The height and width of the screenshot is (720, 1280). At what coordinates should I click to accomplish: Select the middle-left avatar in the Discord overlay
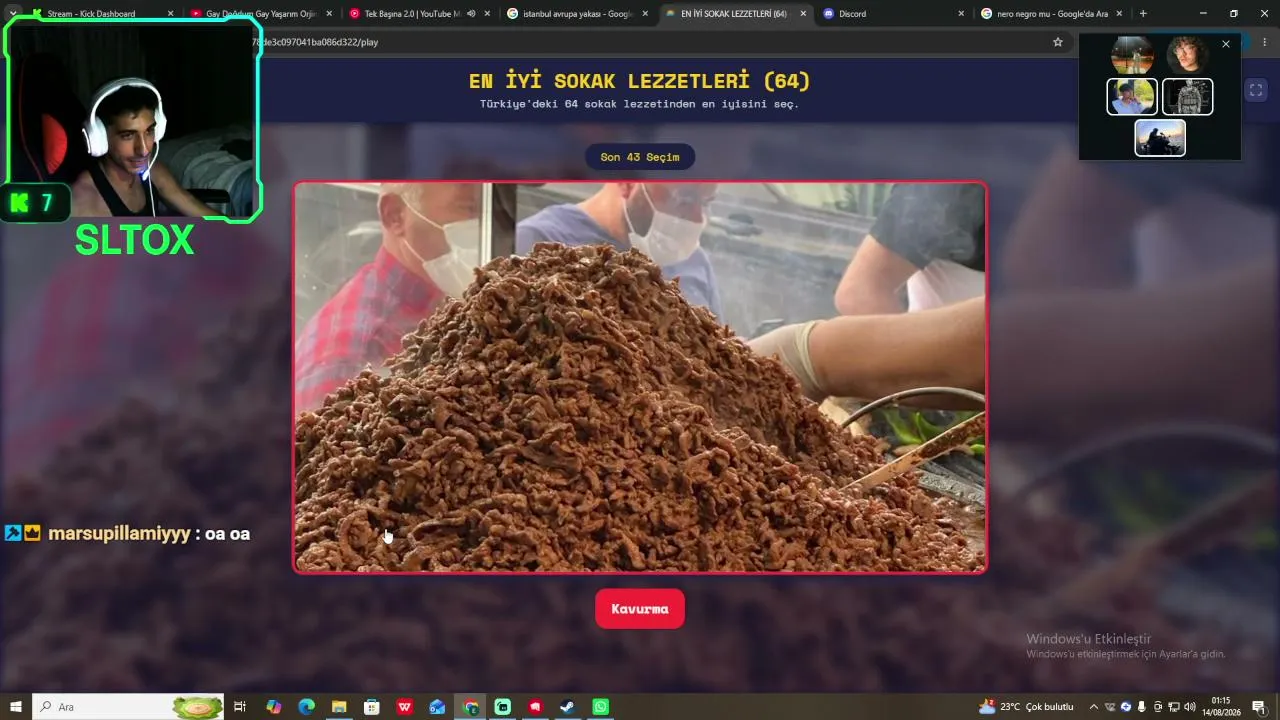pos(1132,97)
